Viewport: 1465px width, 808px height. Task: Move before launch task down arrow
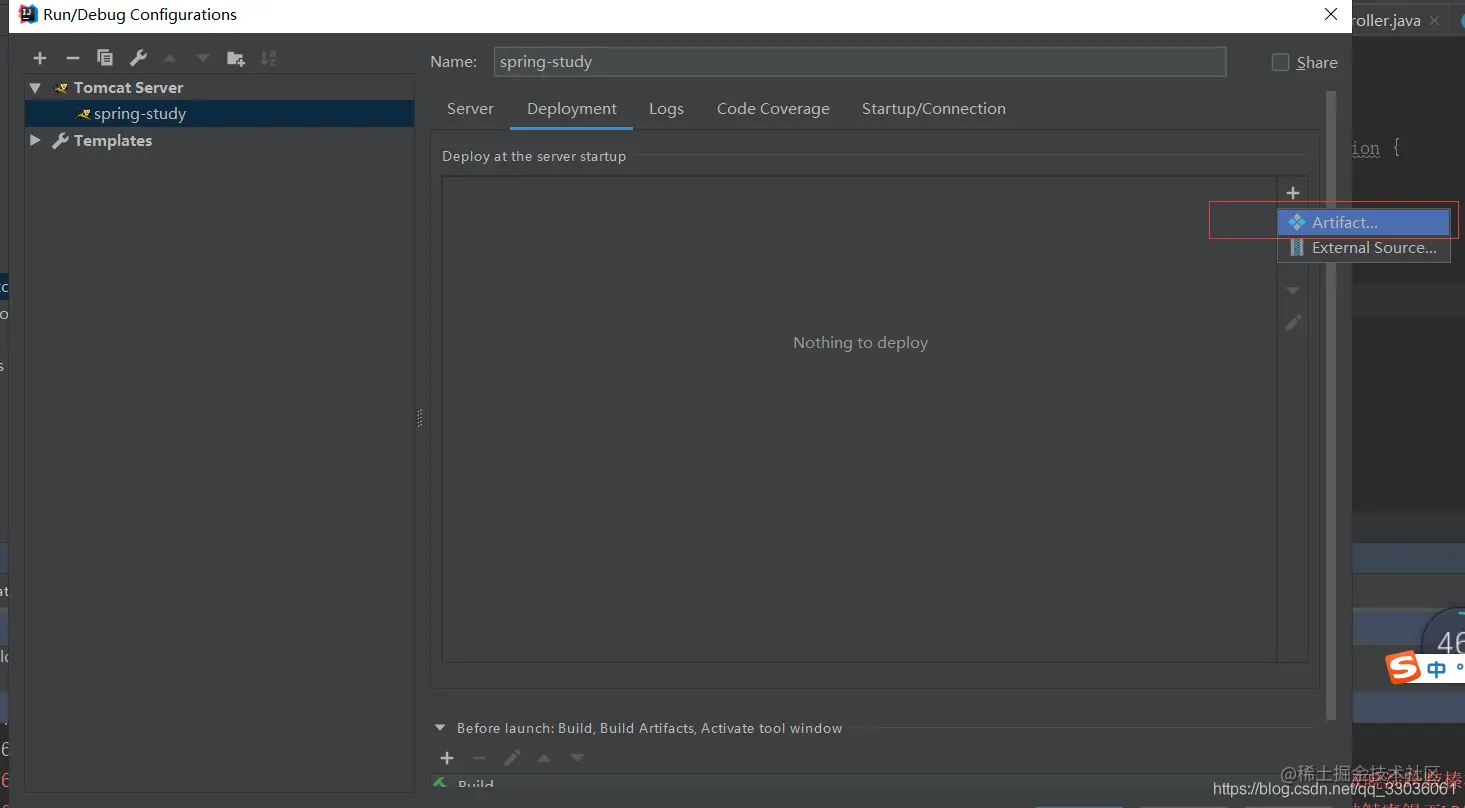point(577,759)
